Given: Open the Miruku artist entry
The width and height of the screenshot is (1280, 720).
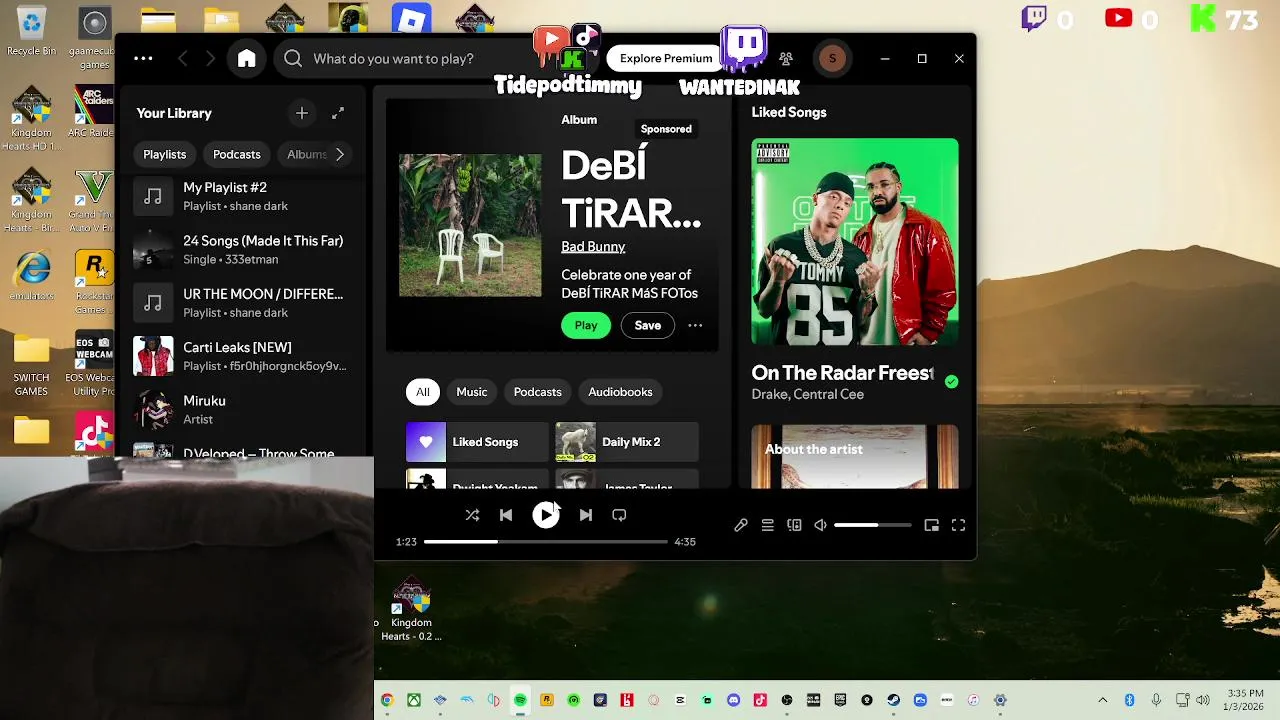Looking at the screenshot, I should [241, 409].
